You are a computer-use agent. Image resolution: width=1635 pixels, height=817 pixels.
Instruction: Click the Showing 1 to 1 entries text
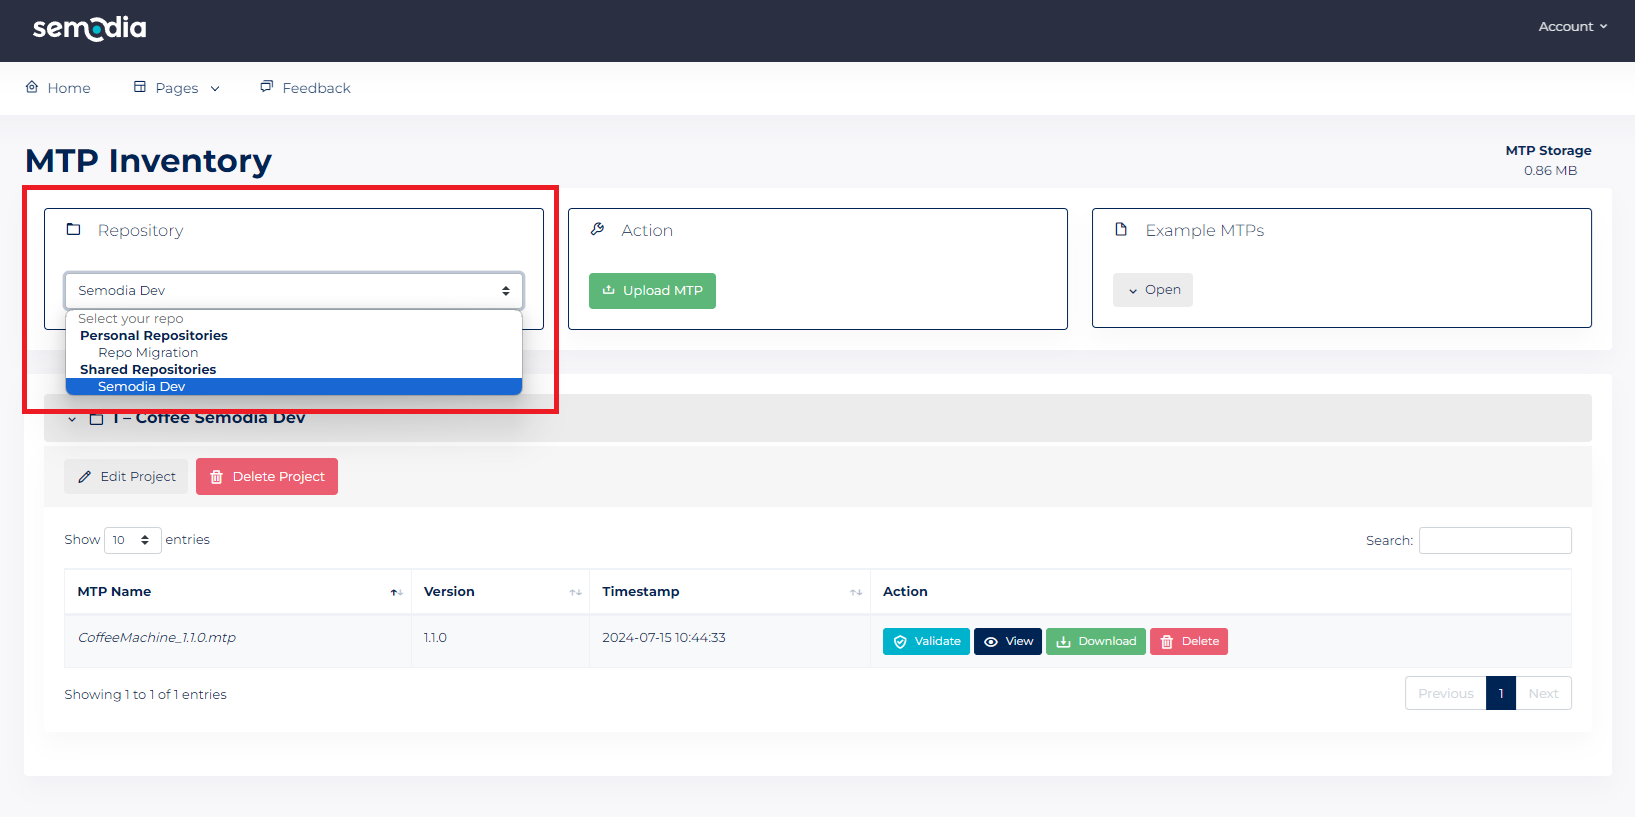pos(145,695)
